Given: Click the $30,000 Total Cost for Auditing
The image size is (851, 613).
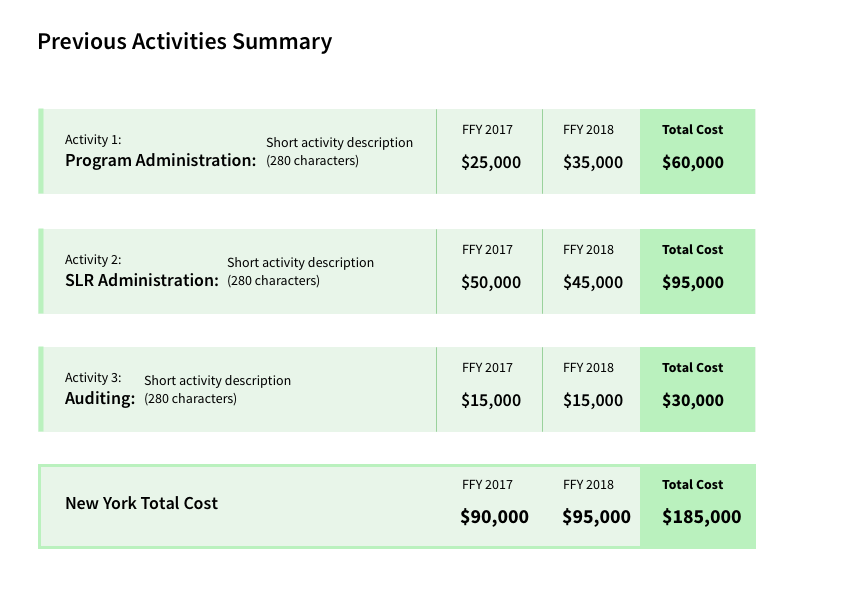Looking at the screenshot, I should [x=692, y=400].
